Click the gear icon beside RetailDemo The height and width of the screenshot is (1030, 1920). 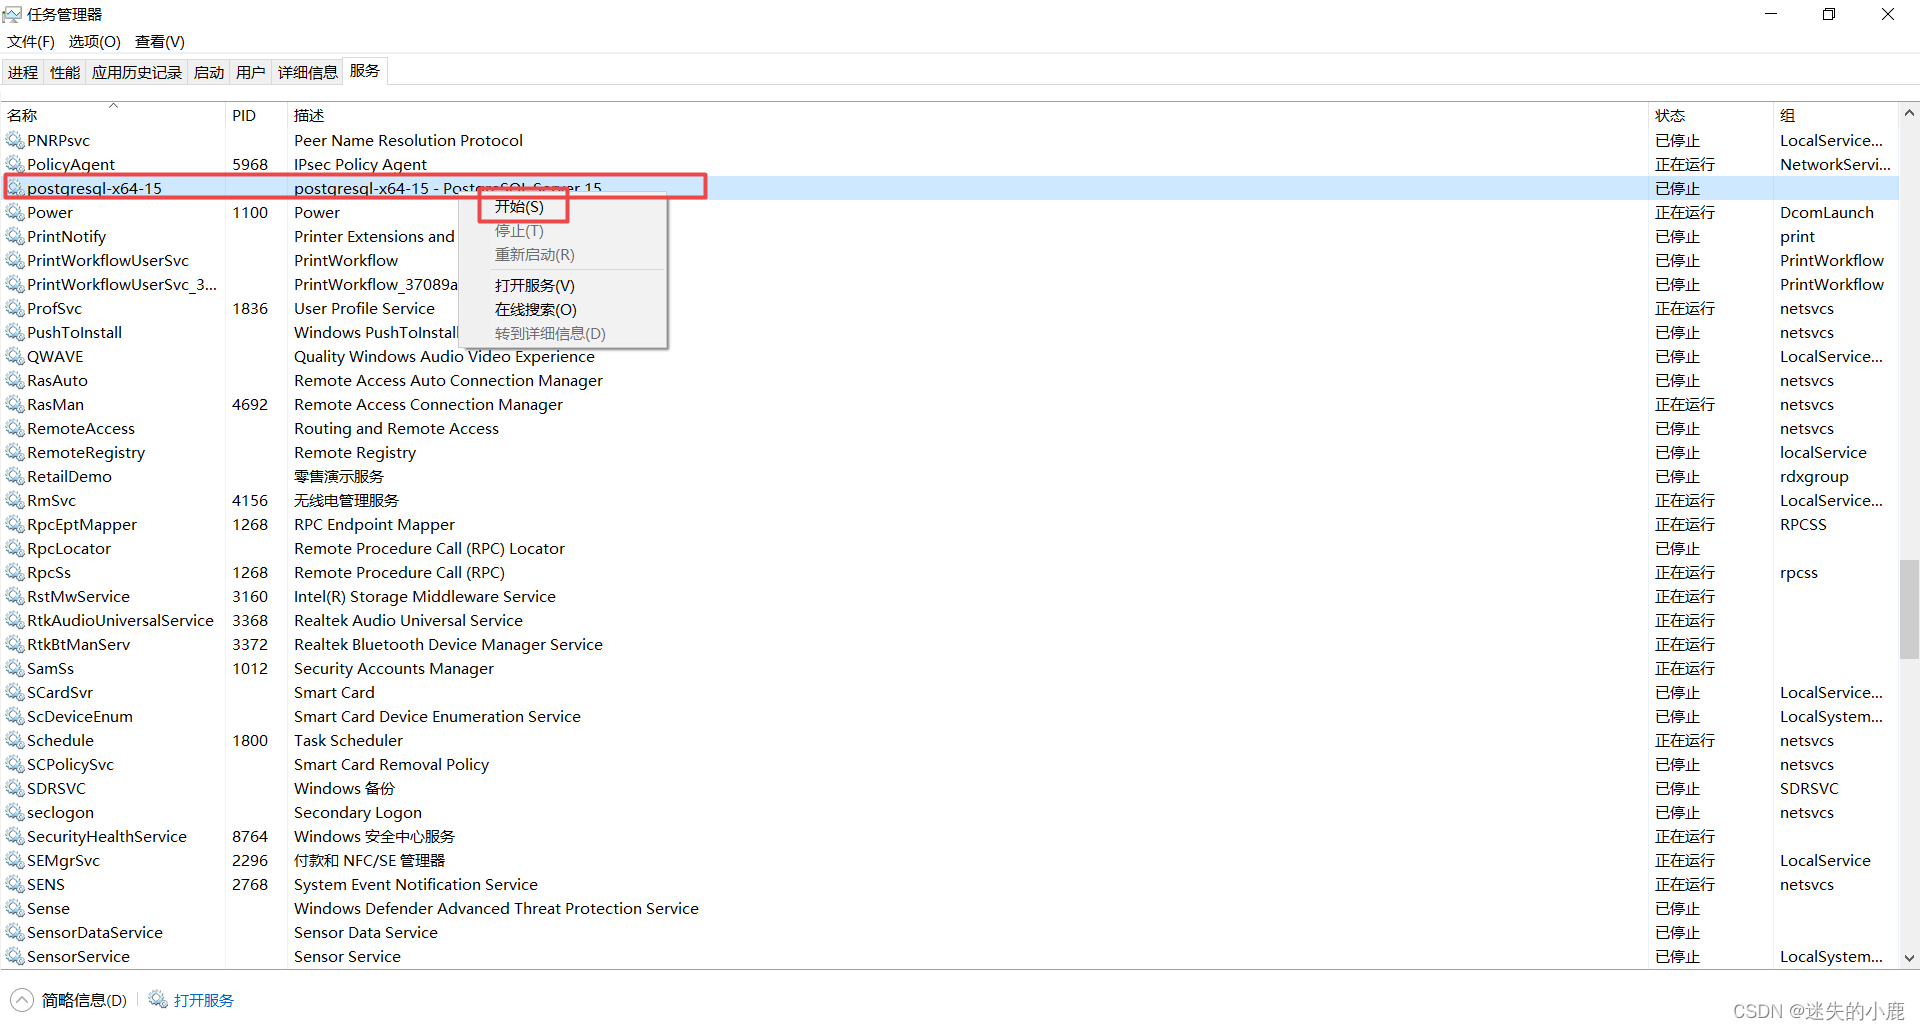15,476
